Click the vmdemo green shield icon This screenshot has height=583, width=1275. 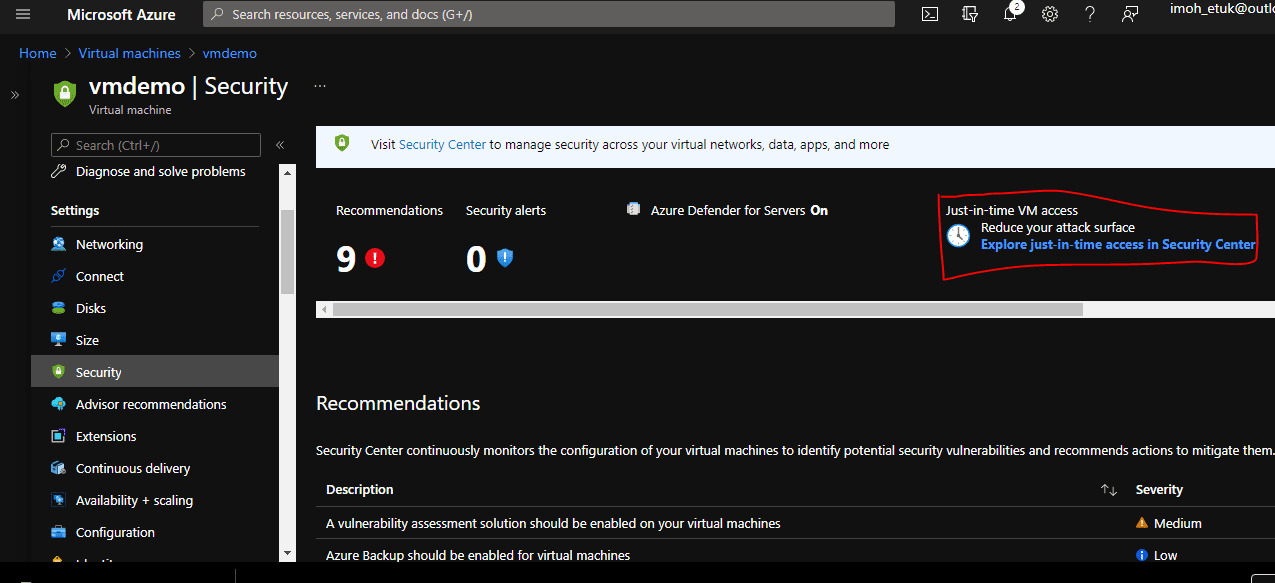[x=64, y=93]
